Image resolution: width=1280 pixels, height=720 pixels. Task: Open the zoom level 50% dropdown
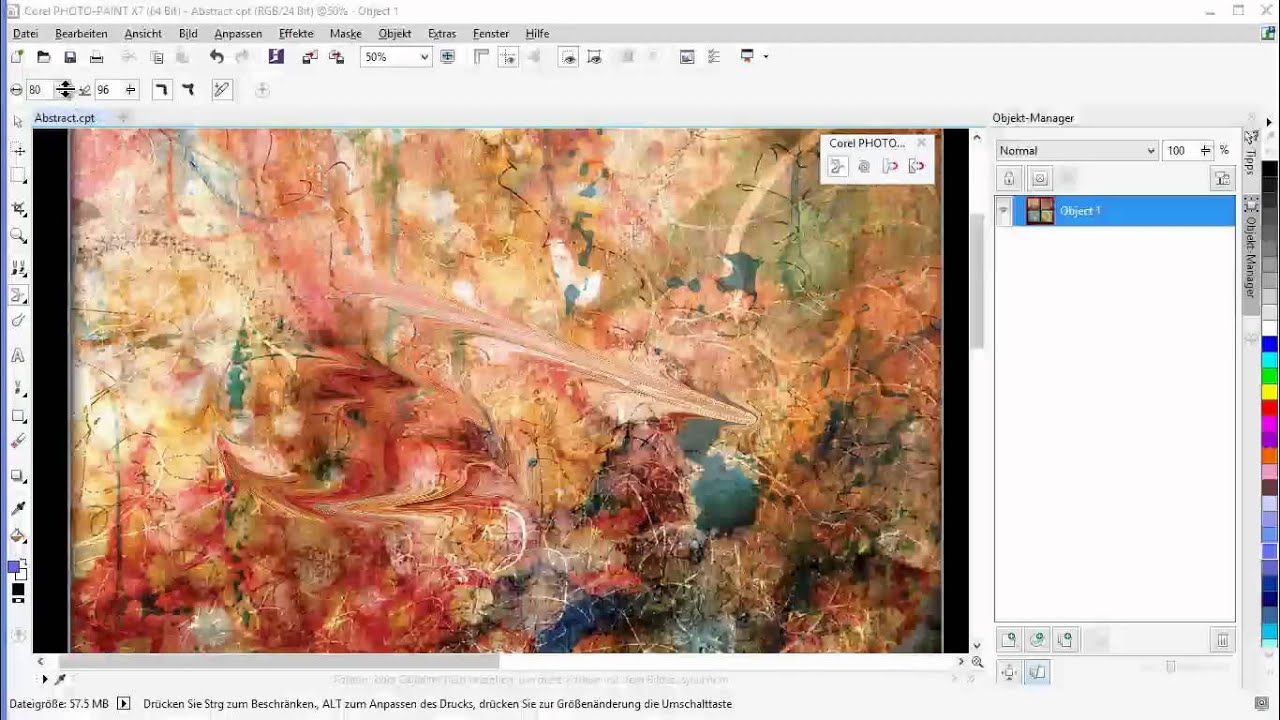point(424,57)
